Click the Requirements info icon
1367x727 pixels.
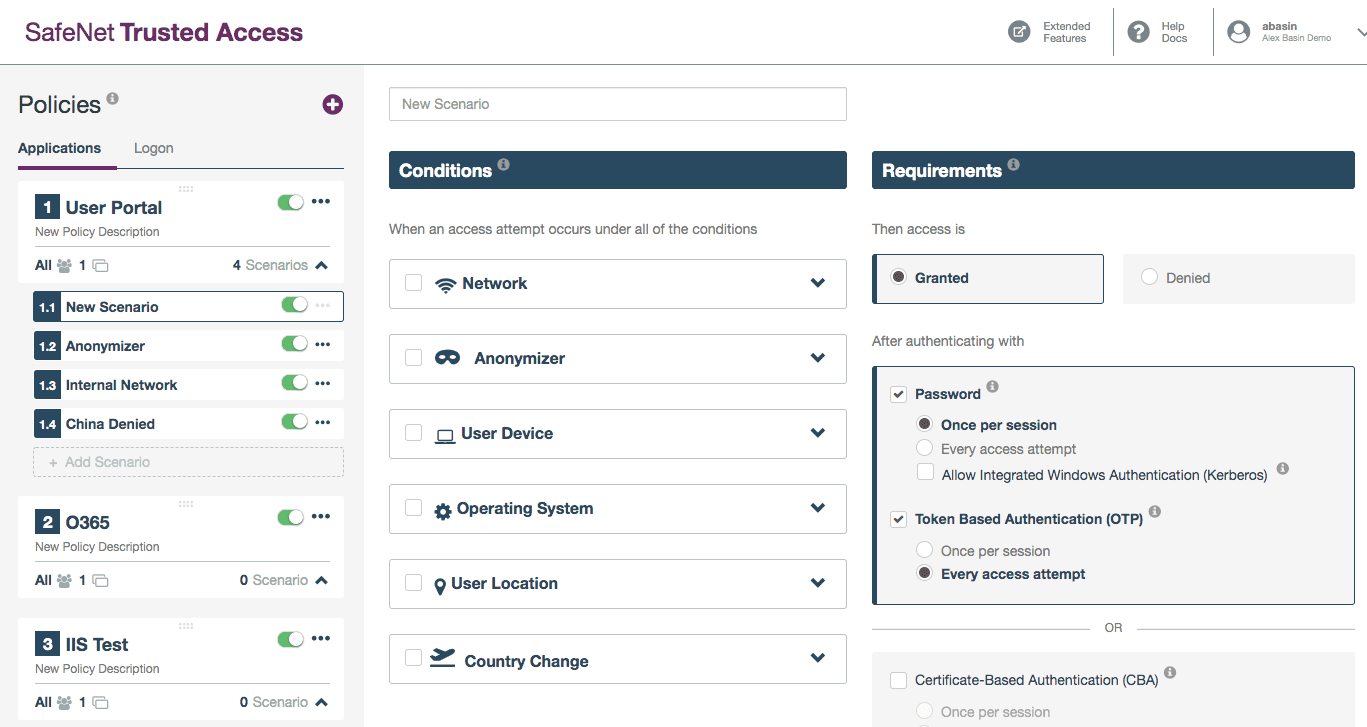click(x=1013, y=164)
